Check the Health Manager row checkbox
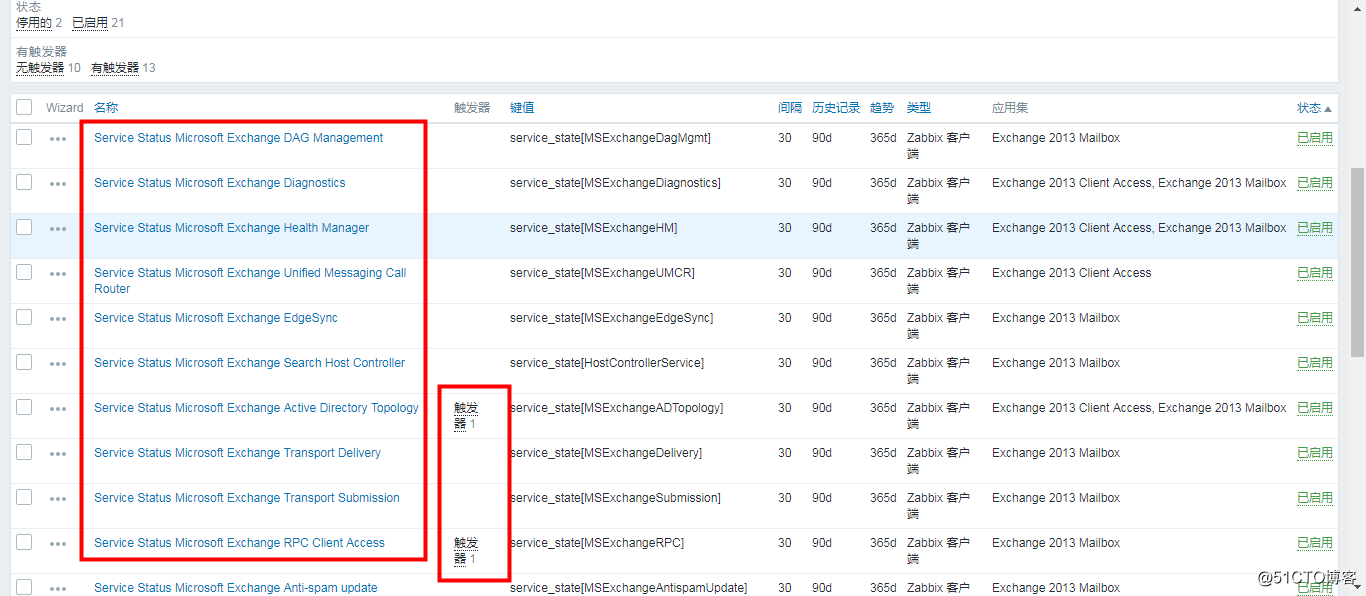Screen dimensions: 1366x596 point(24,227)
